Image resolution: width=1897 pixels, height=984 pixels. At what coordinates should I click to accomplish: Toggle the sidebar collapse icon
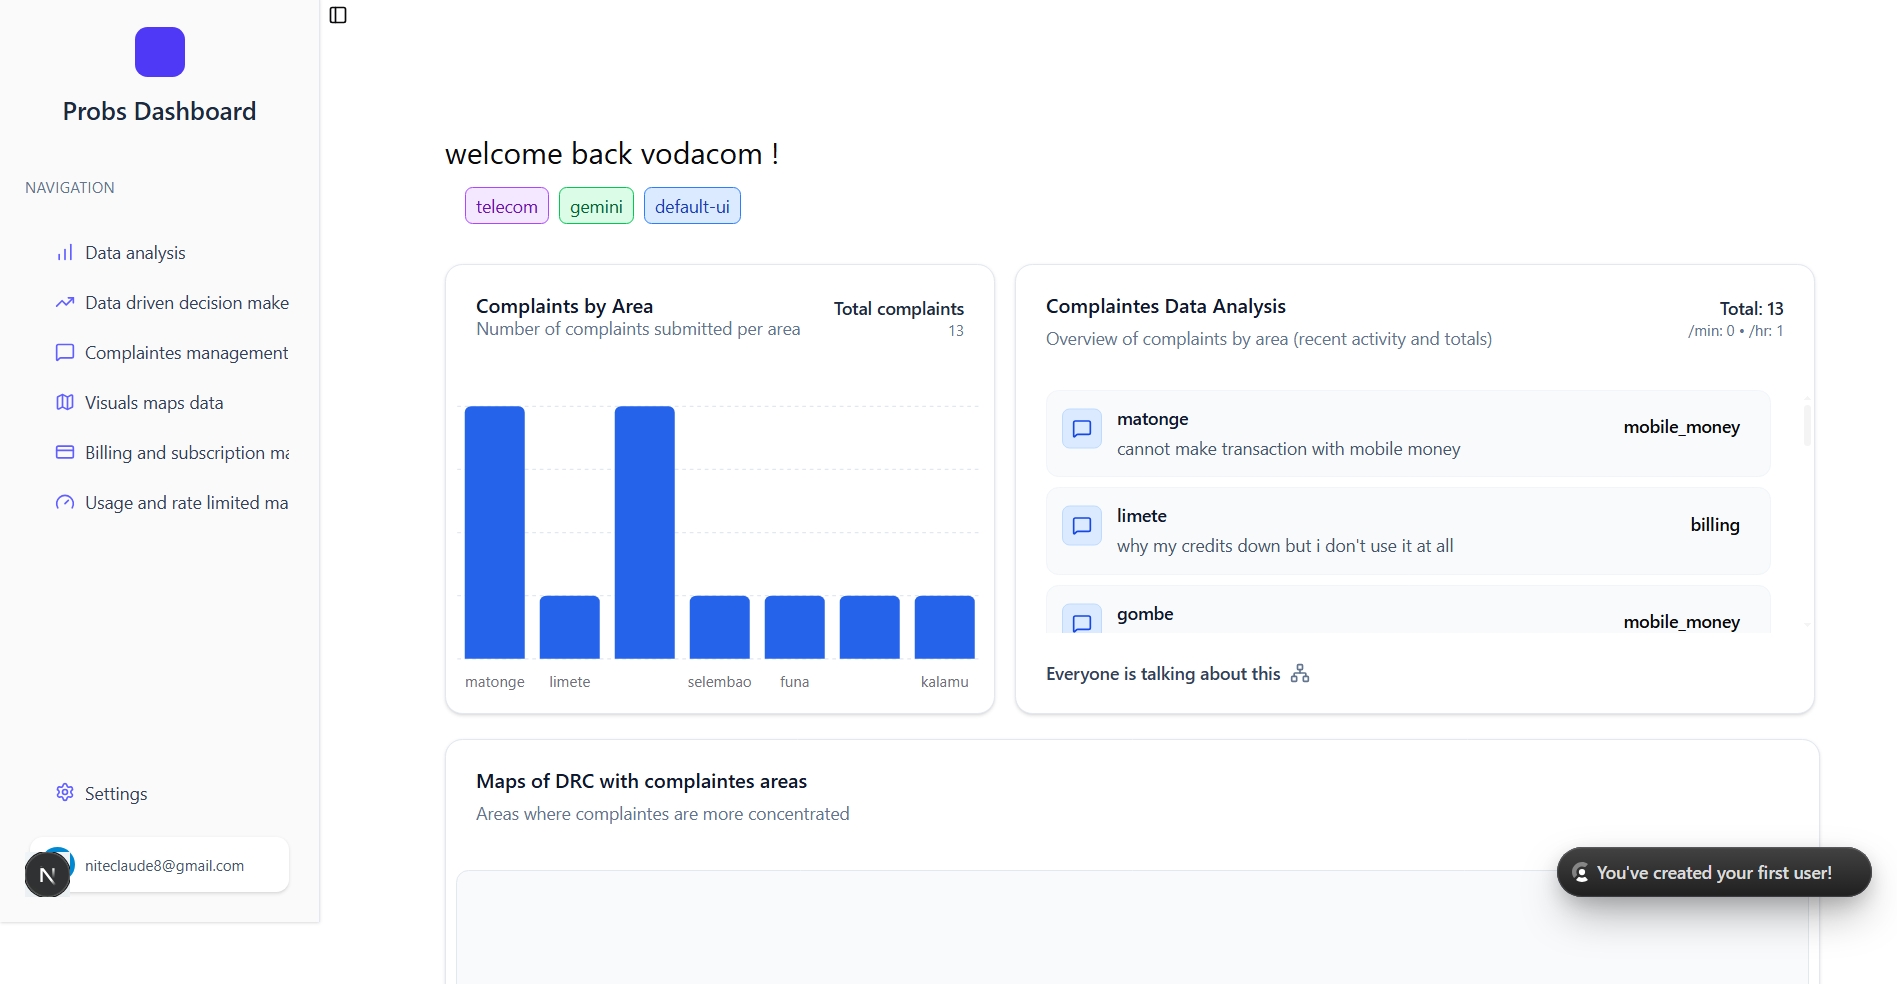tap(338, 15)
